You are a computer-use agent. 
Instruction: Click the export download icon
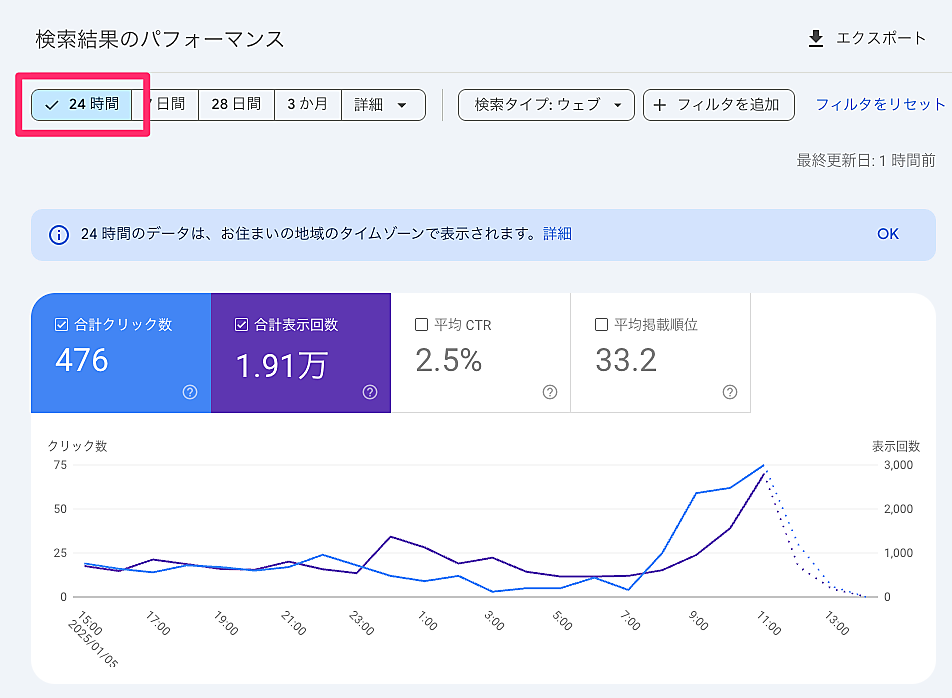[816, 39]
